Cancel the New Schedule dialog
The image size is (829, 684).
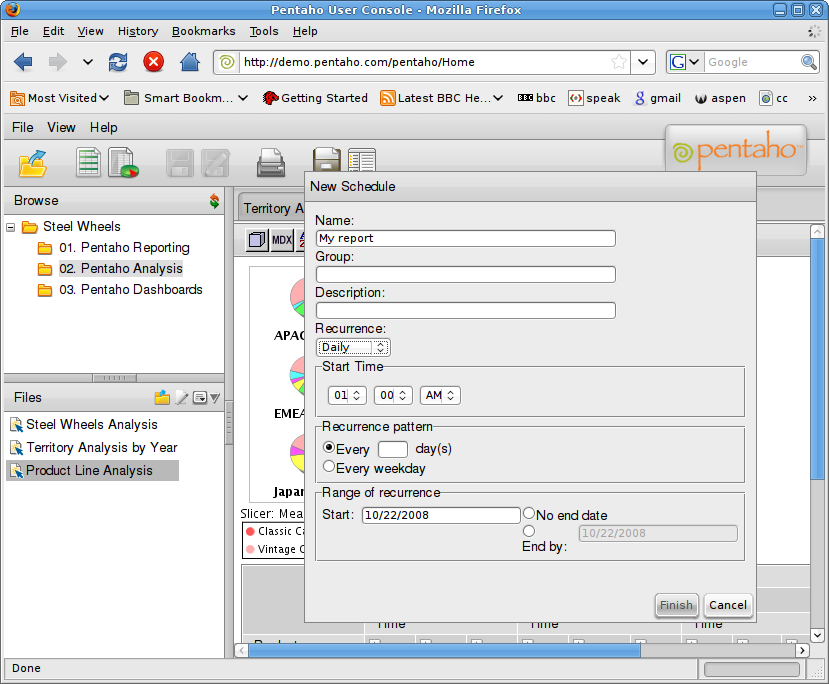click(728, 605)
